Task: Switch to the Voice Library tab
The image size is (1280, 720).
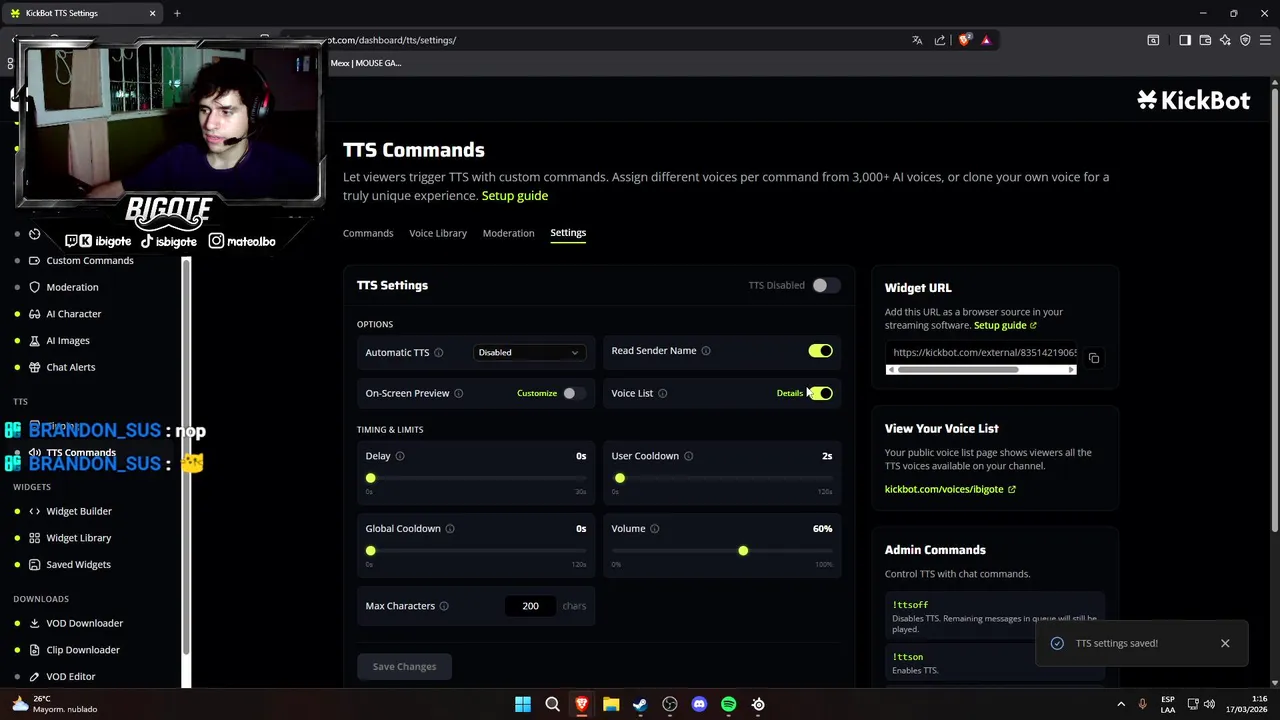Action: click(x=438, y=233)
